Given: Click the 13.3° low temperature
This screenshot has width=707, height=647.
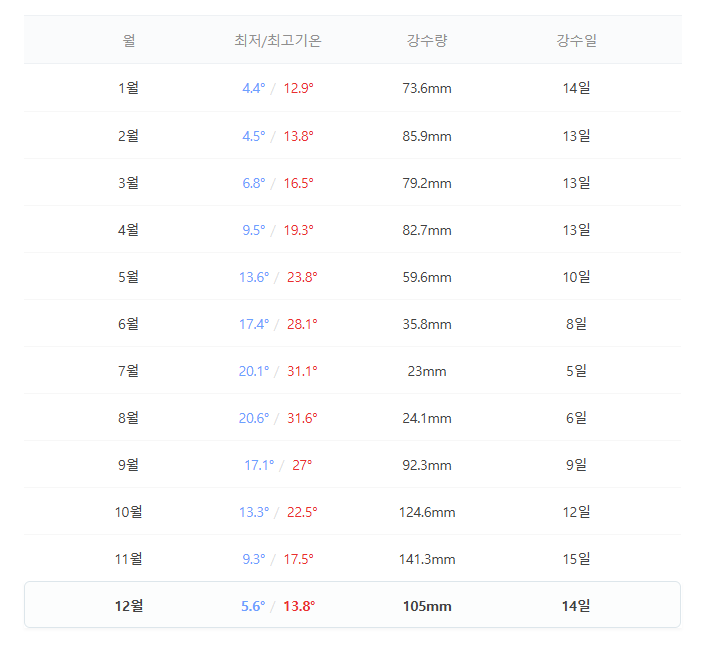Looking at the screenshot, I should click(x=254, y=512).
